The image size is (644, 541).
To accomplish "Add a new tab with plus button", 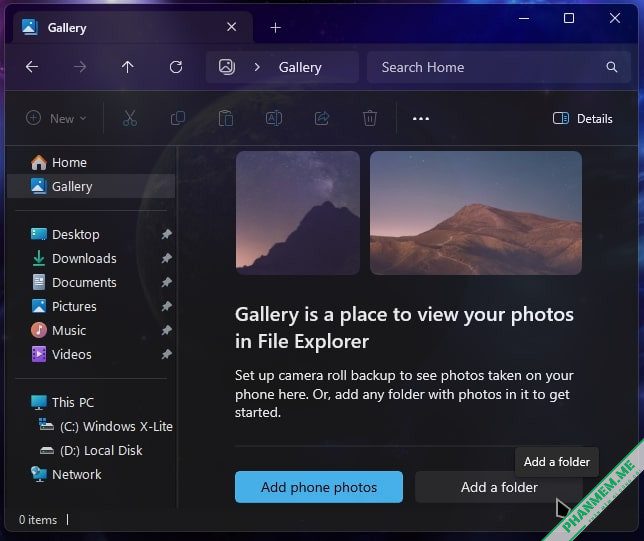I will click(276, 28).
